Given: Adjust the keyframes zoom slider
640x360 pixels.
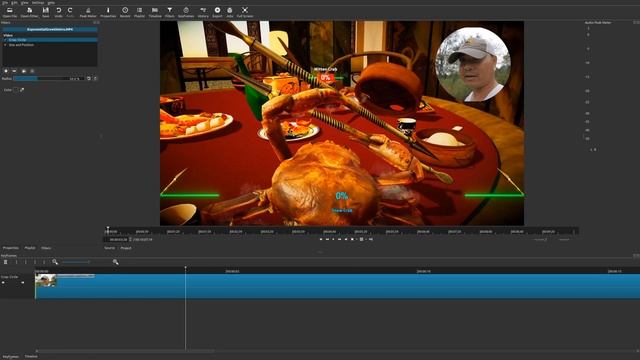Looking at the screenshot, I should tap(85, 262).
